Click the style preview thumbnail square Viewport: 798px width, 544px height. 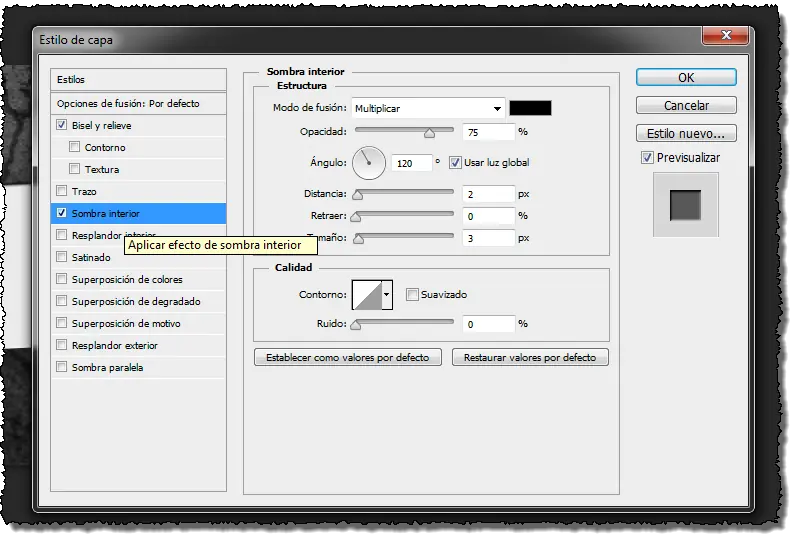pyautogui.click(x=686, y=205)
